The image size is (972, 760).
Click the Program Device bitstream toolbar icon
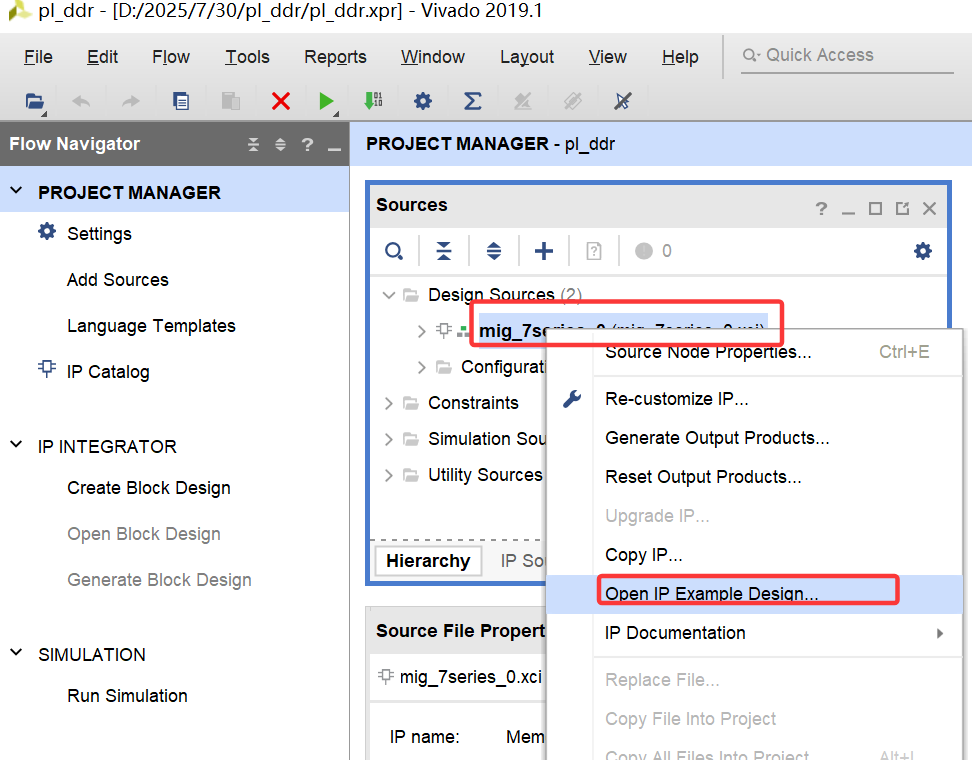pos(373,100)
